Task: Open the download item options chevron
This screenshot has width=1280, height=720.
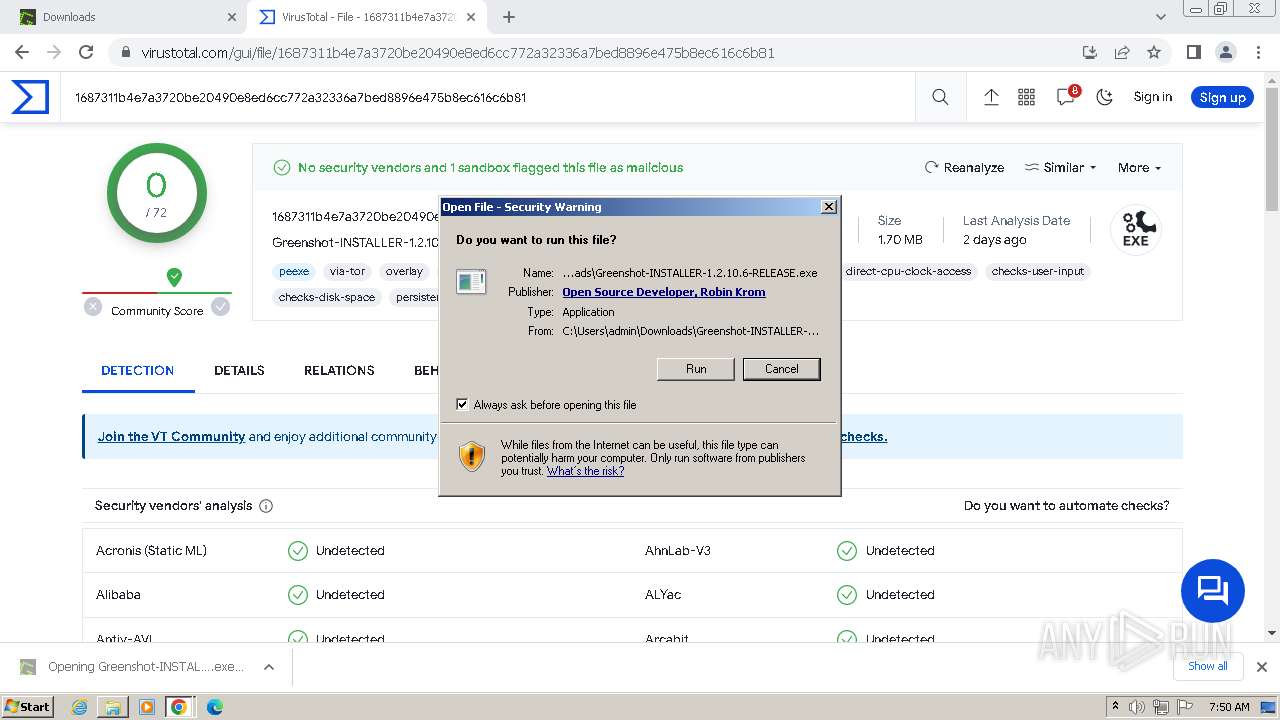Action: click(268, 667)
